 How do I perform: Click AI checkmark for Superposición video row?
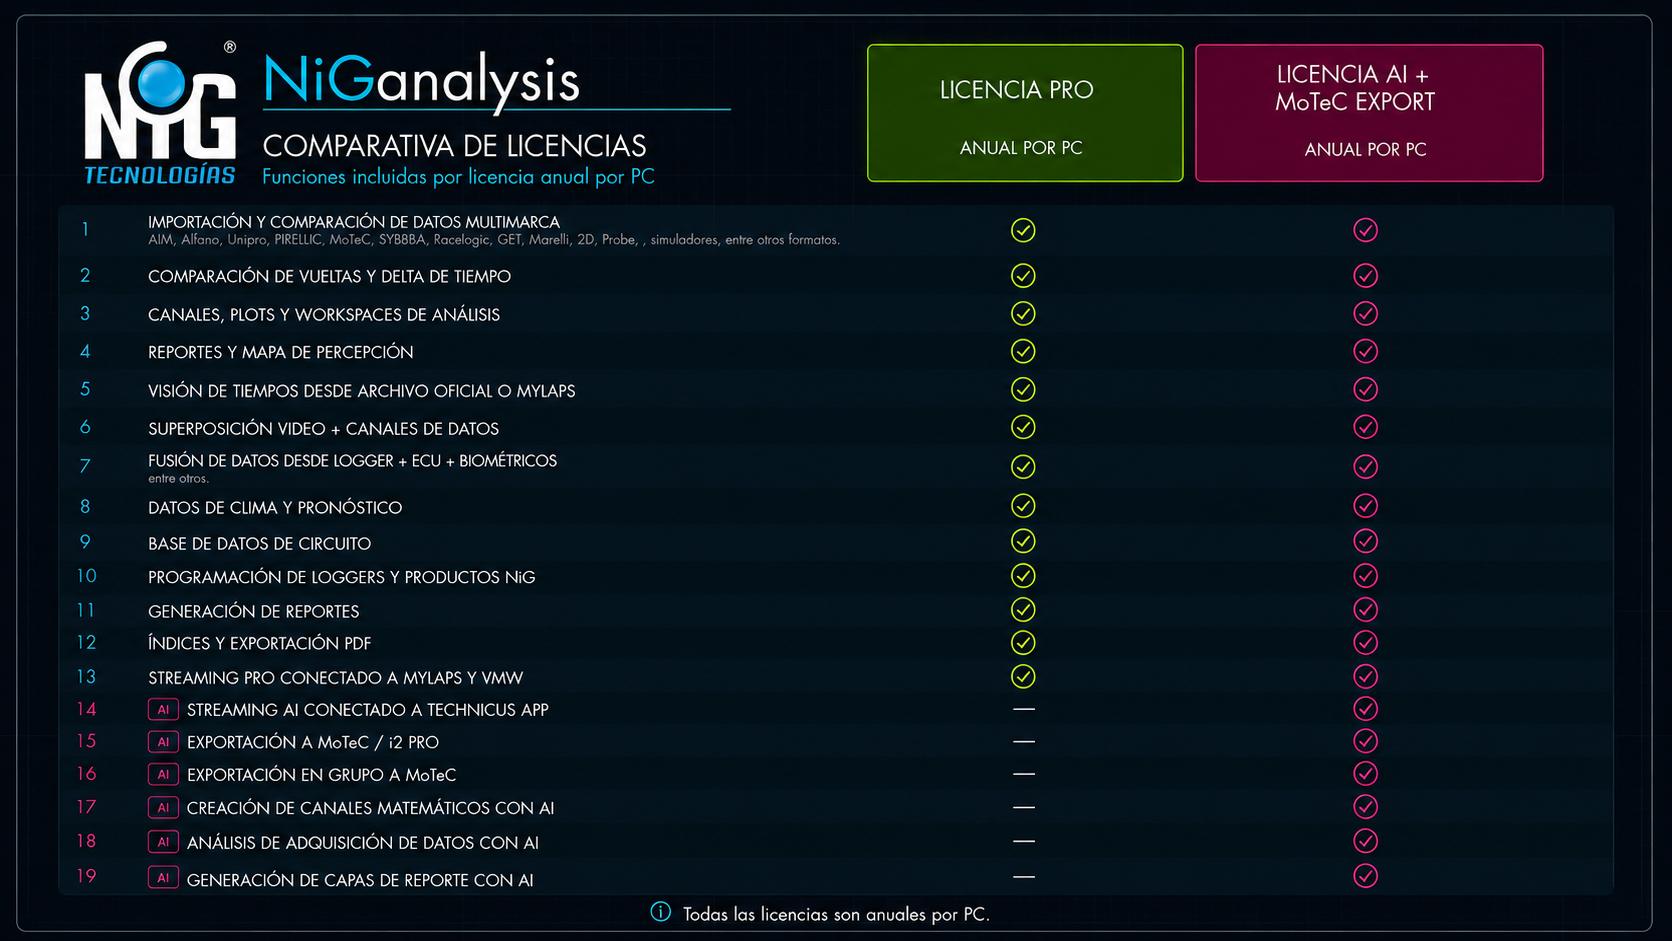tap(1365, 427)
